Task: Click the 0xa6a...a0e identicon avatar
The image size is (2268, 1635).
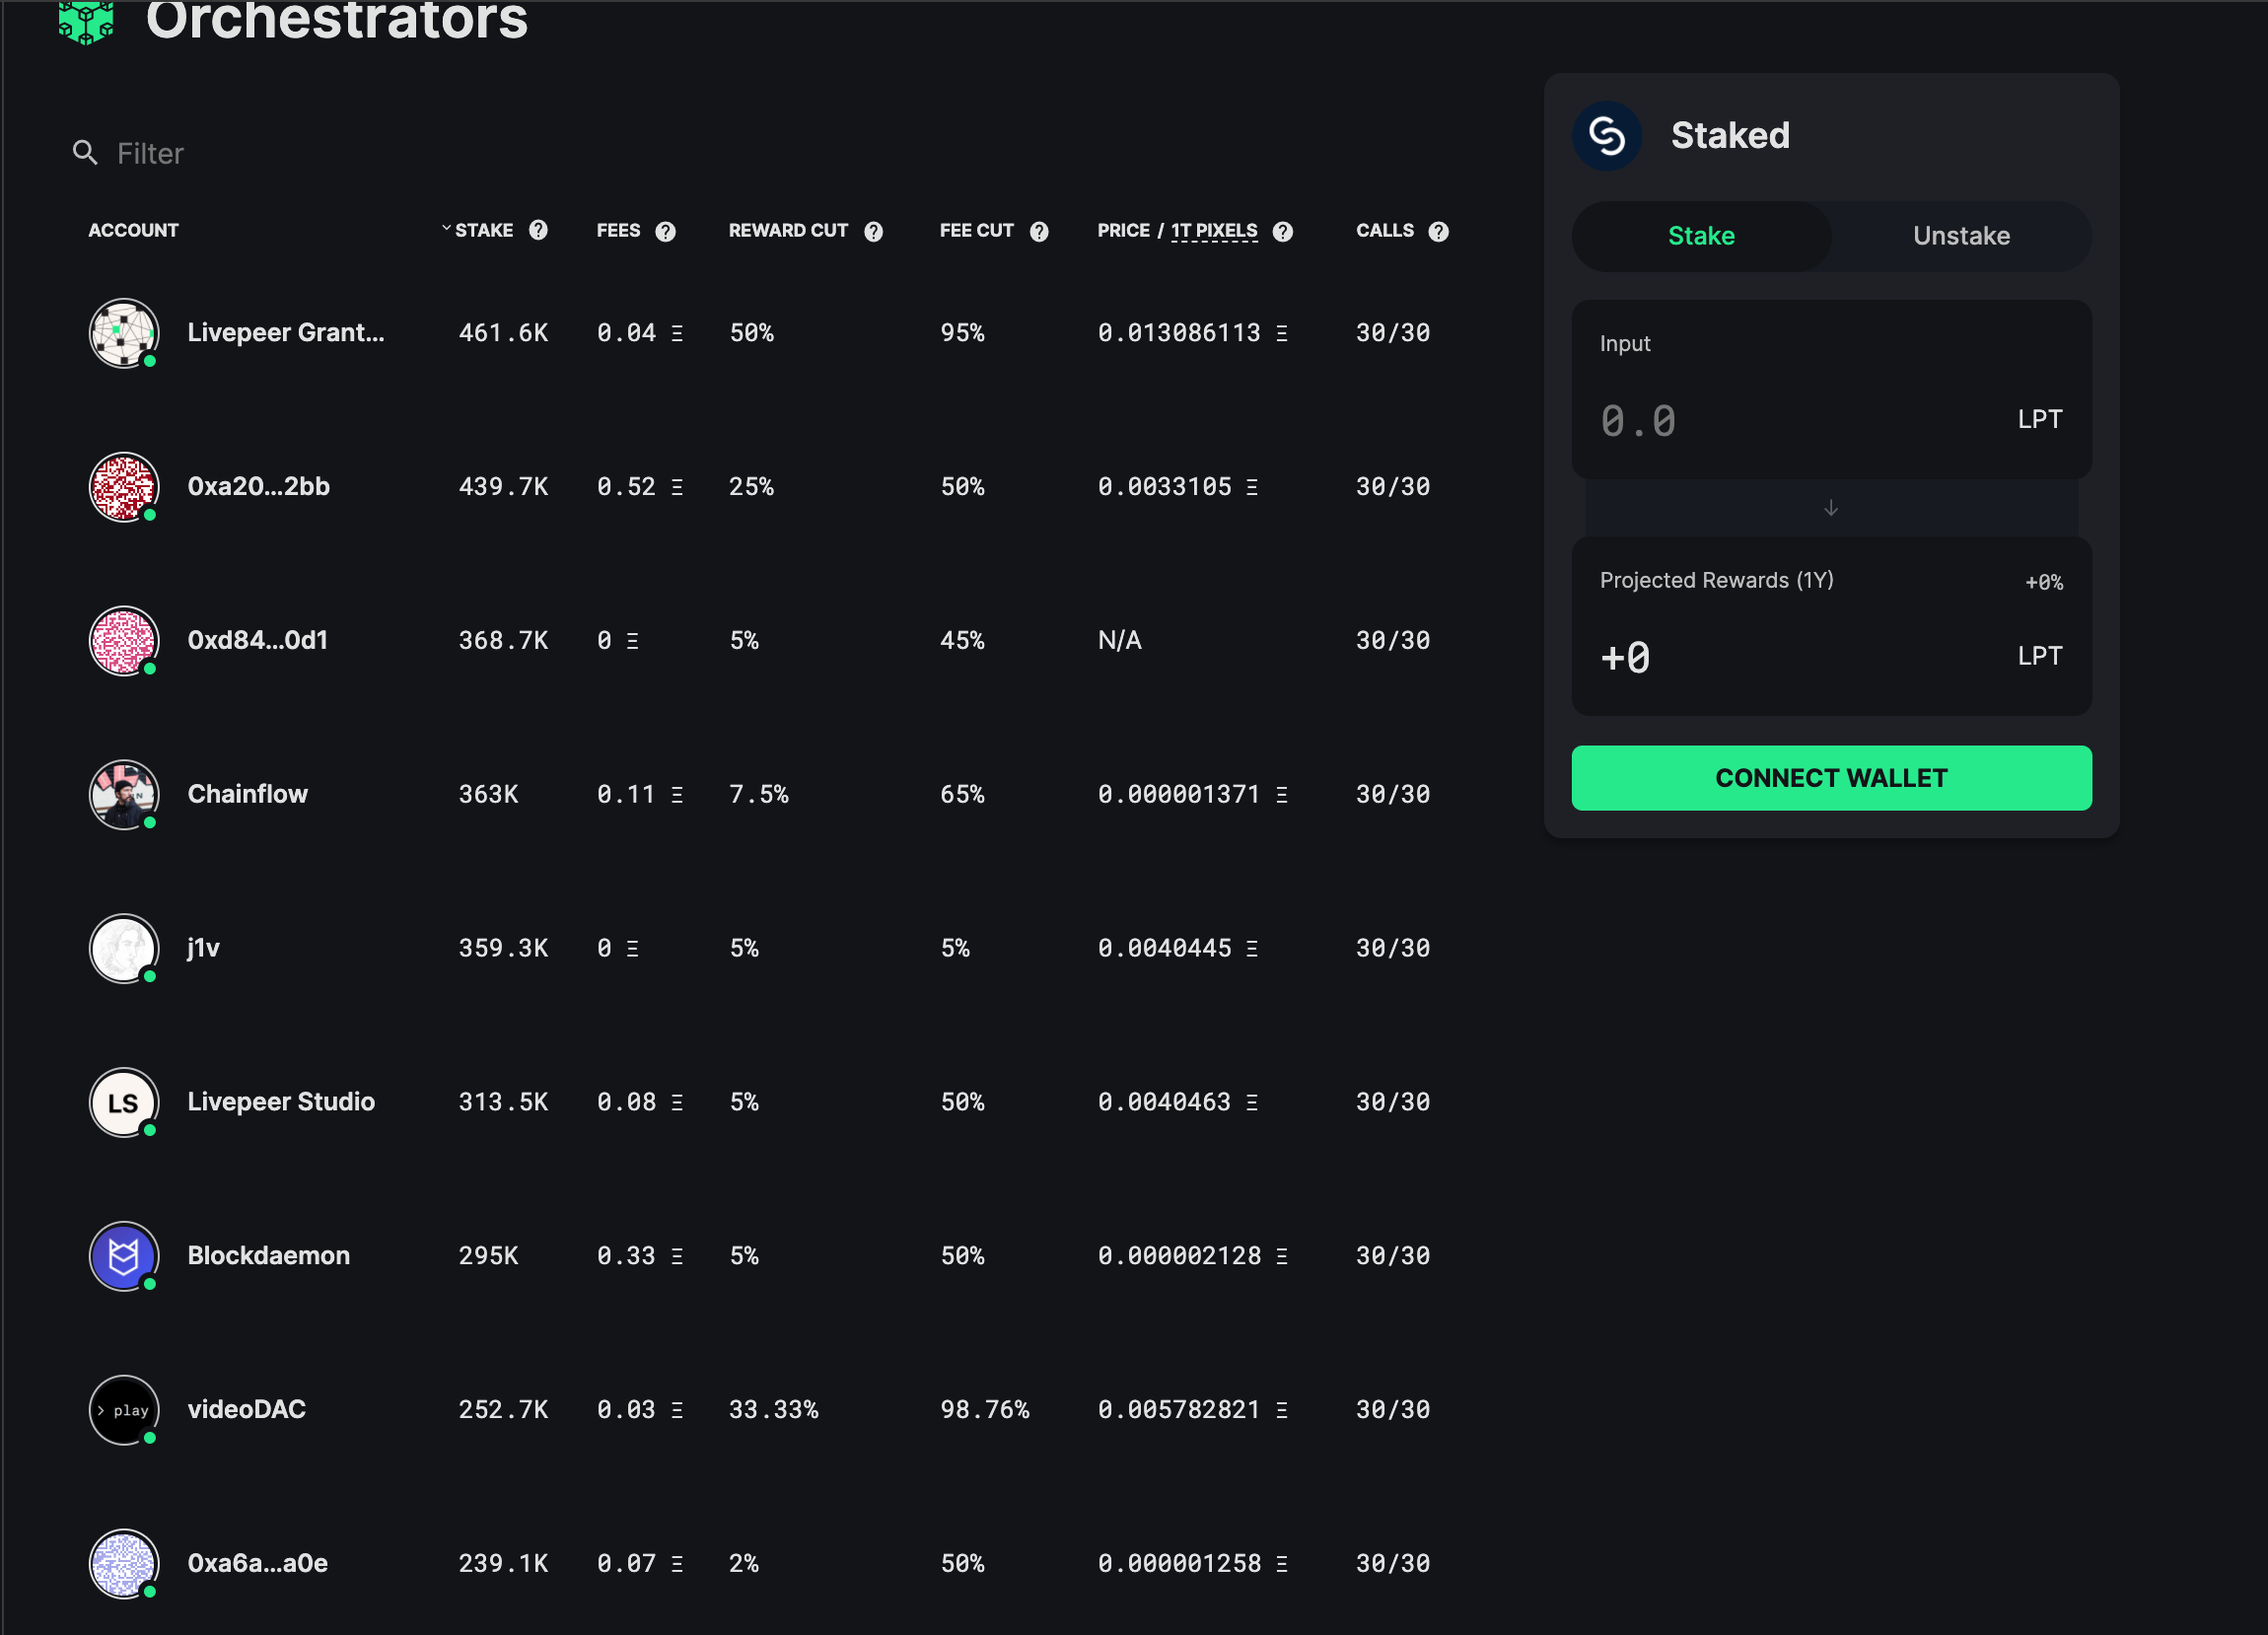Action: pos(124,1565)
